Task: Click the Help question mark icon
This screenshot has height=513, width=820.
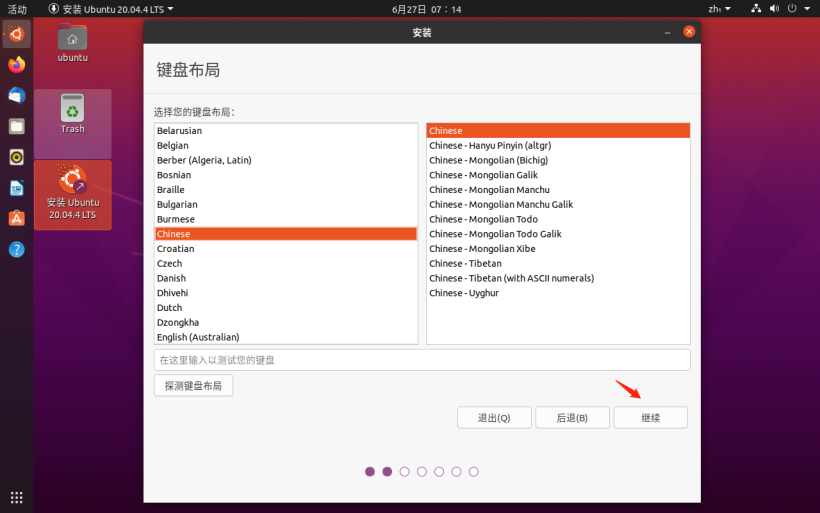Action: tap(16, 249)
